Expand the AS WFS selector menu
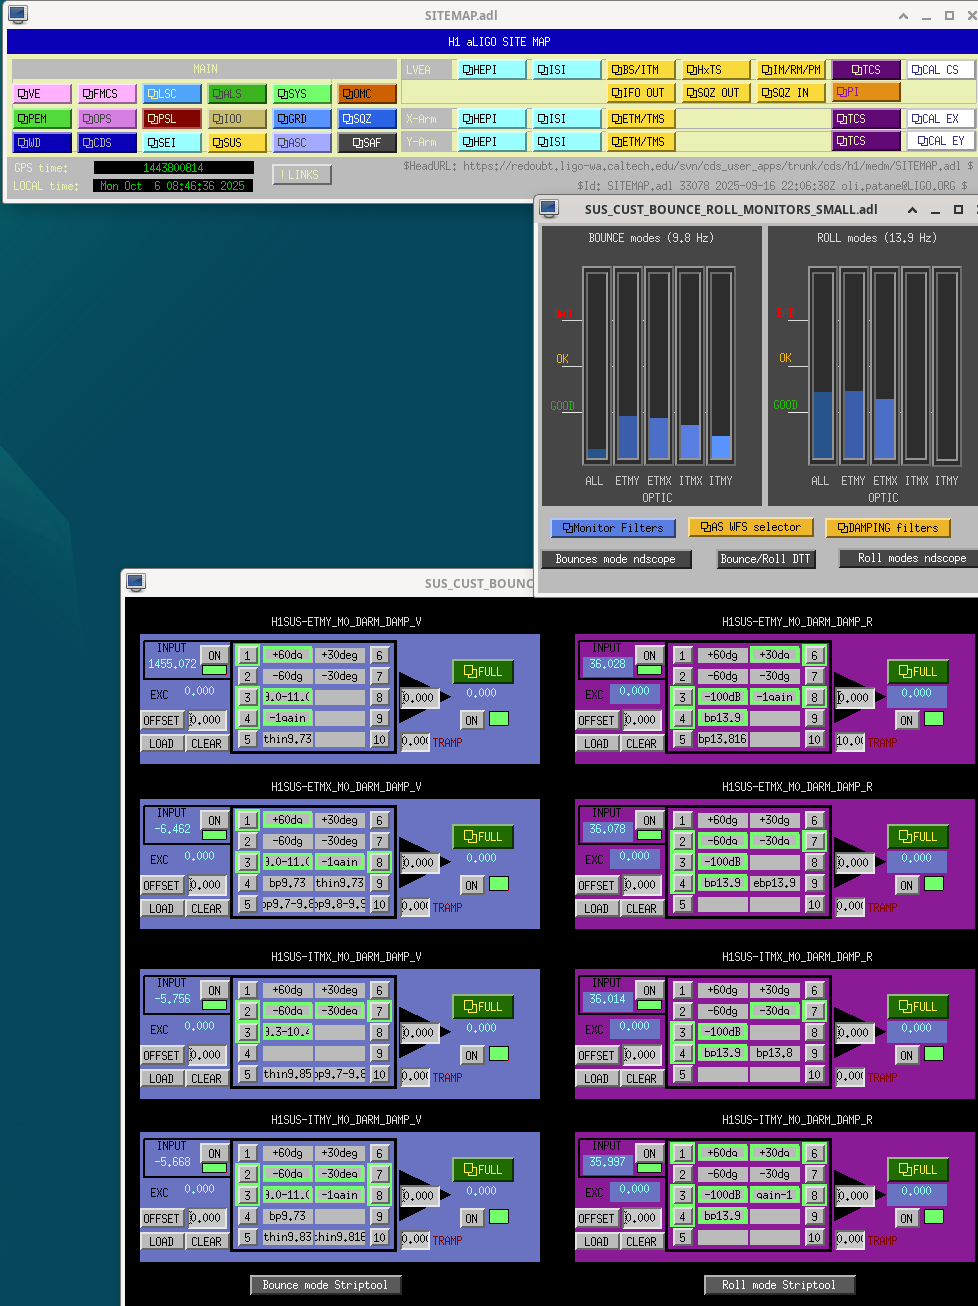 pyautogui.click(x=751, y=527)
